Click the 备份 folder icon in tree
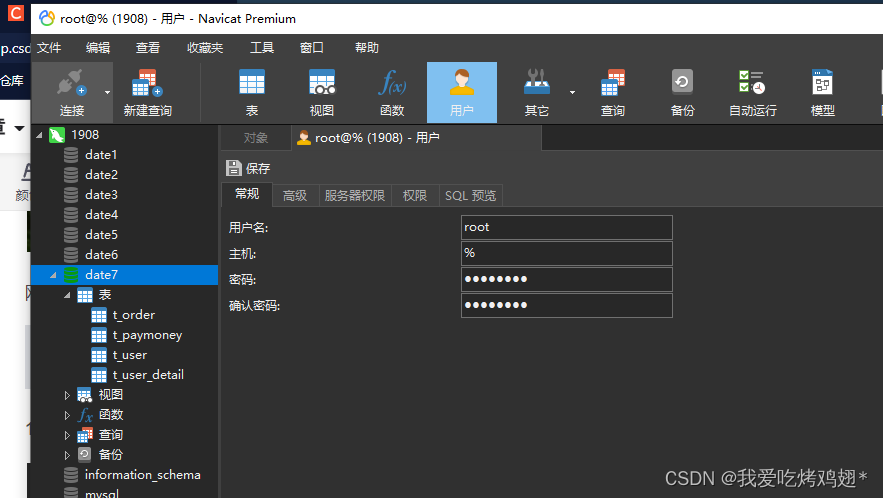 tap(84, 455)
